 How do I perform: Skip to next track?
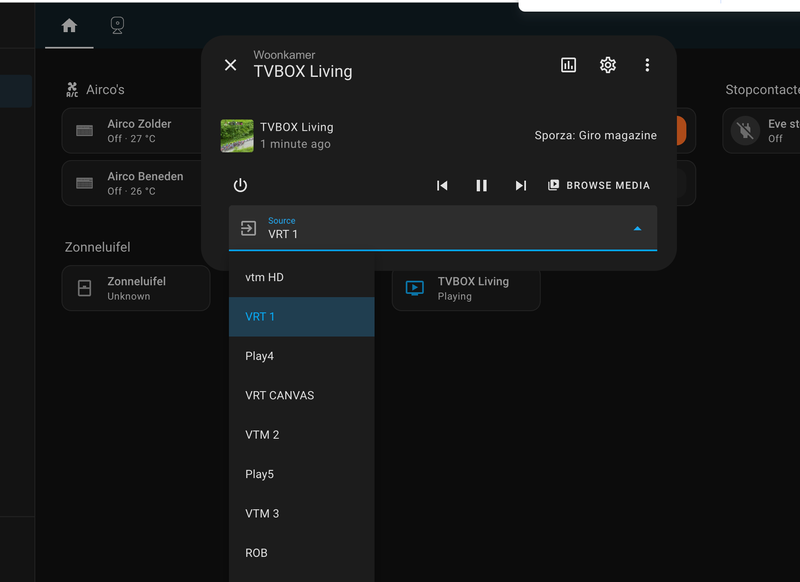[520, 185]
